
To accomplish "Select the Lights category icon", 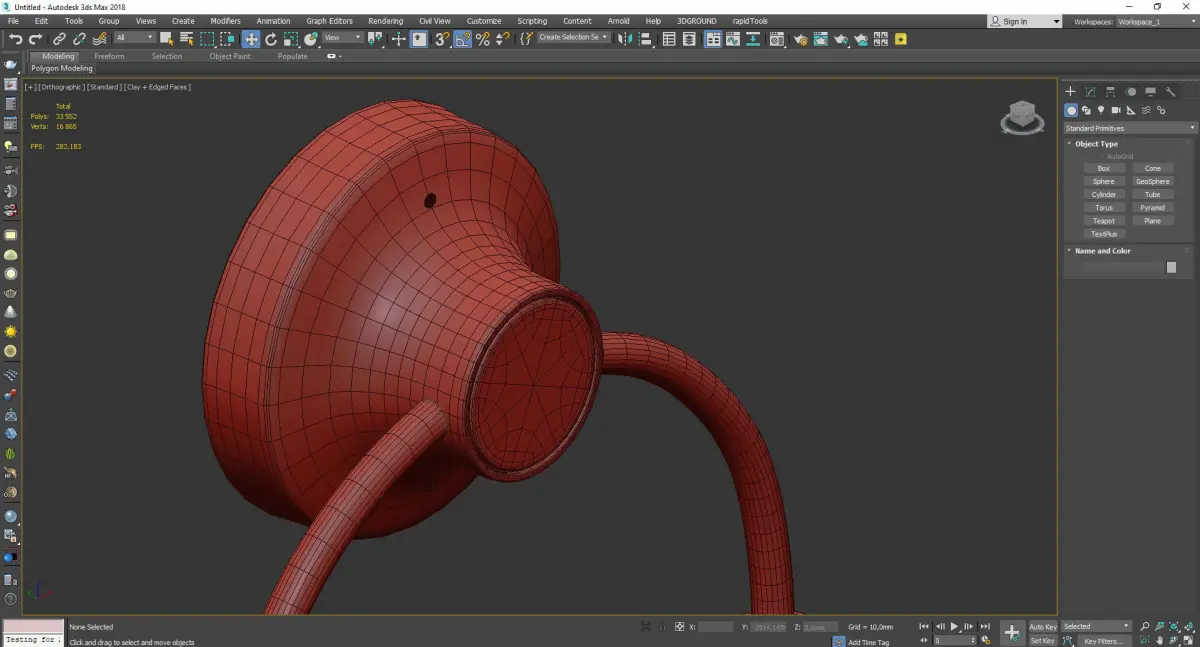I will point(1101,110).
